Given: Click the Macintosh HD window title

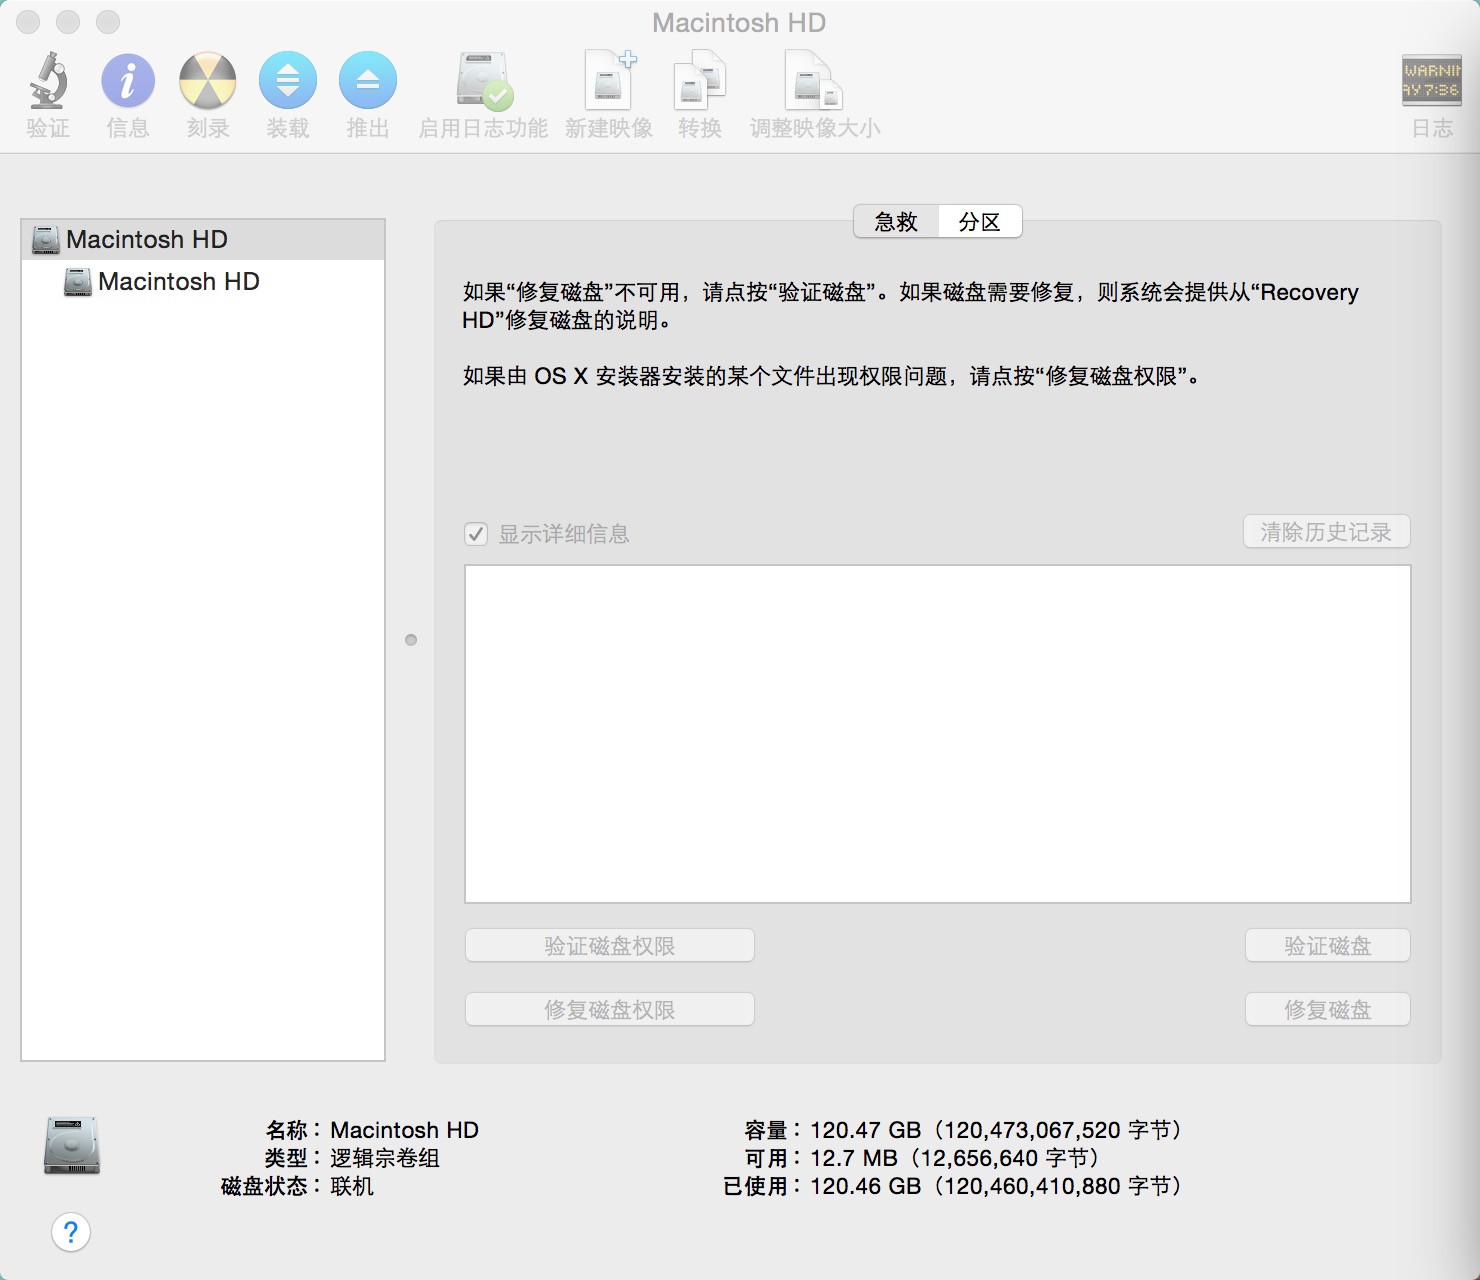Looking at the screenshot, I should pos(739,22).
